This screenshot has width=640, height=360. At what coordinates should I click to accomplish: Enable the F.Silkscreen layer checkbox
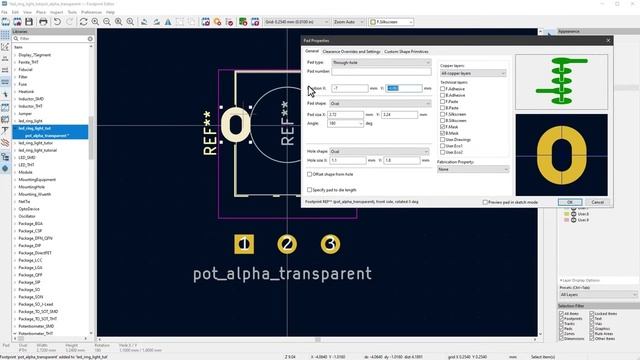[442, 114]
